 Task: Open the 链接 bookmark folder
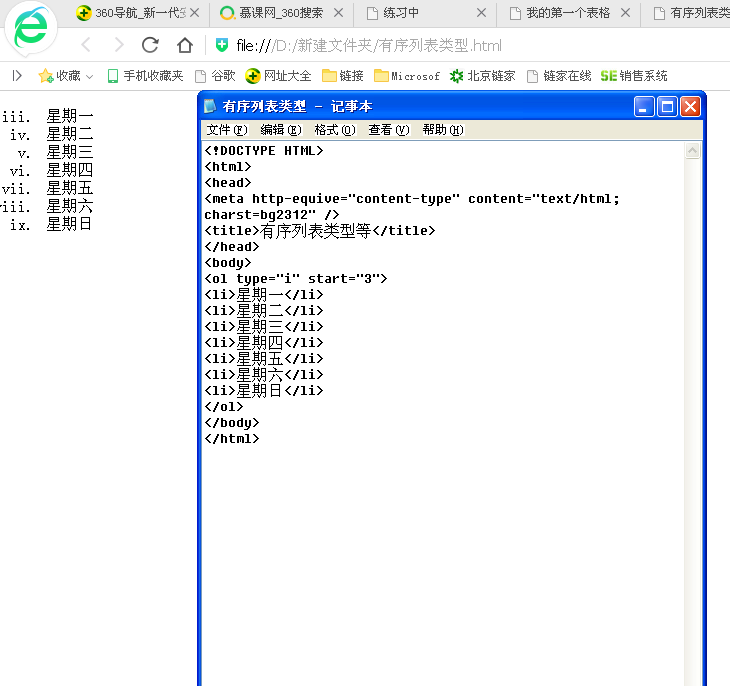click(x=343, y=75)
